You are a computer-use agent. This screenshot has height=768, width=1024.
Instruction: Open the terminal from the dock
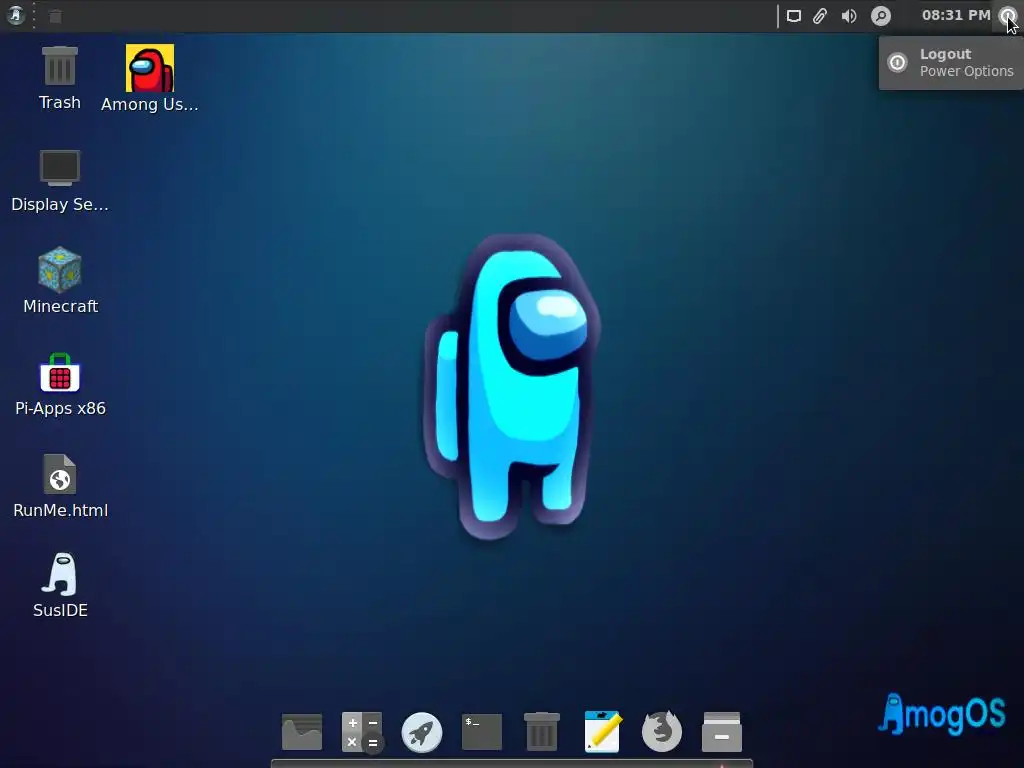482,731
